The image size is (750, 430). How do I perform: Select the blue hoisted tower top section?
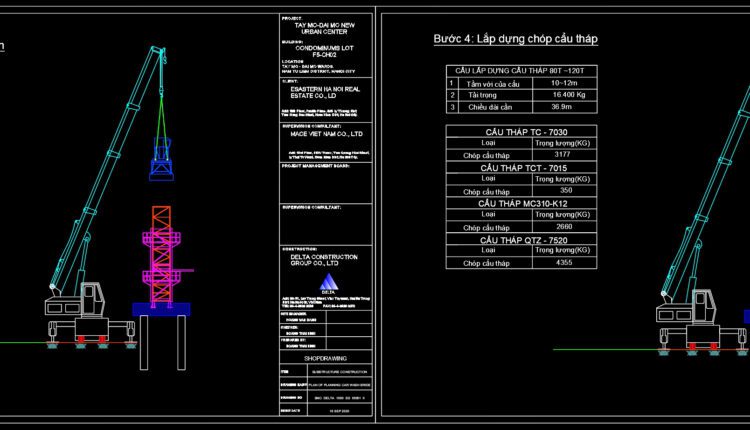click(x=161, y=160)
